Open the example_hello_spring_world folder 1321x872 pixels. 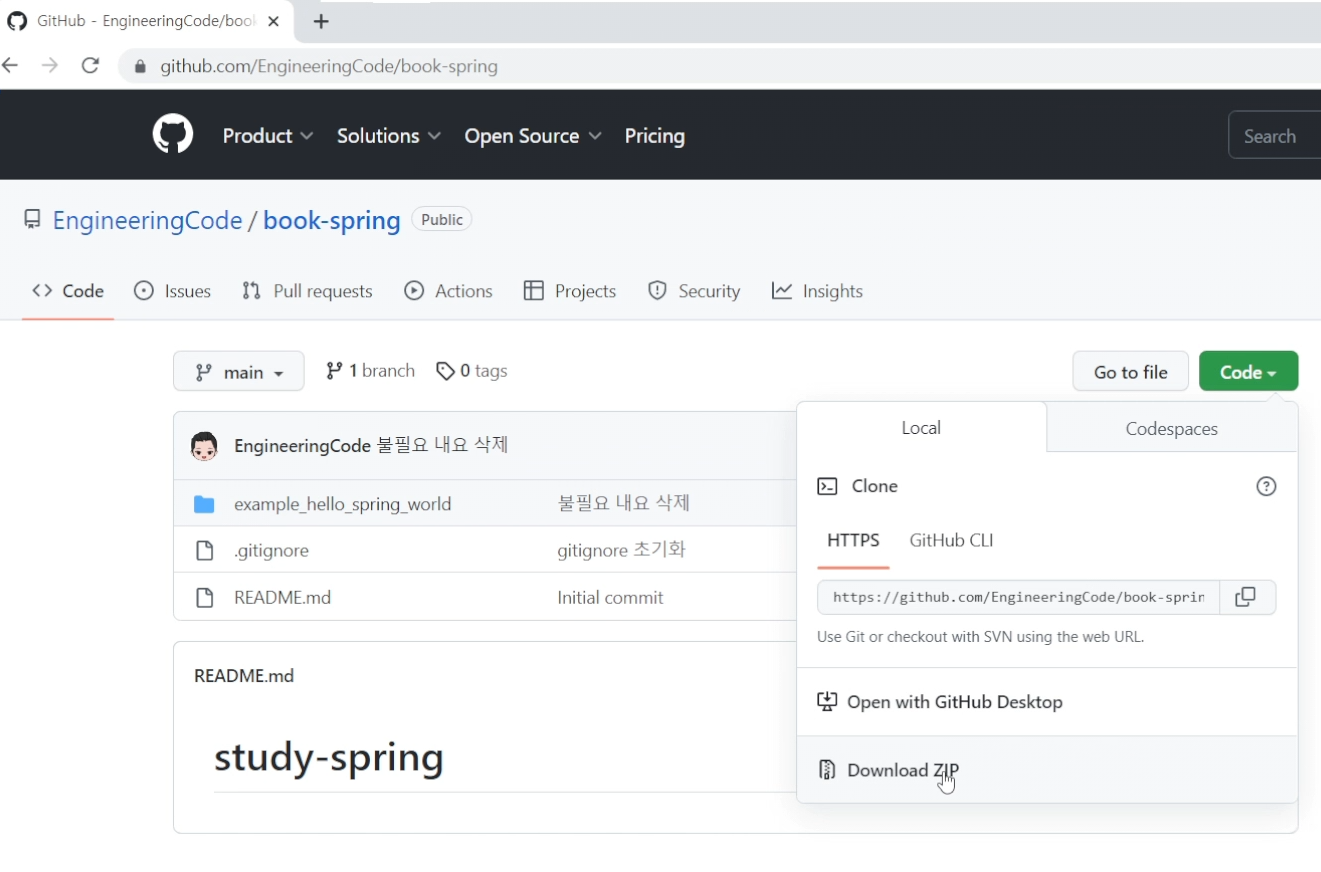tap(342, 504)
